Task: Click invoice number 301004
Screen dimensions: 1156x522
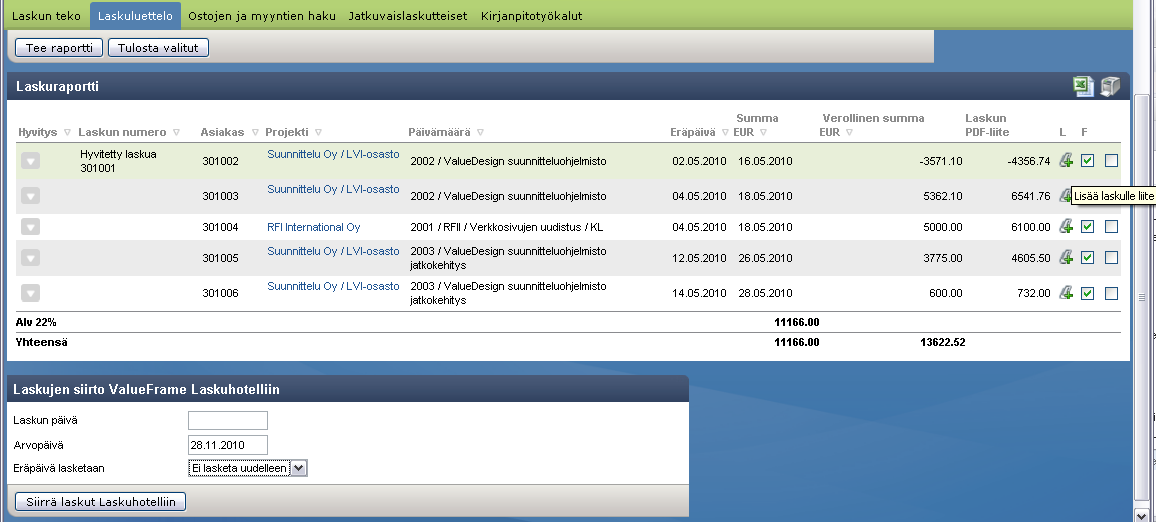Action: tap(220, 227)
